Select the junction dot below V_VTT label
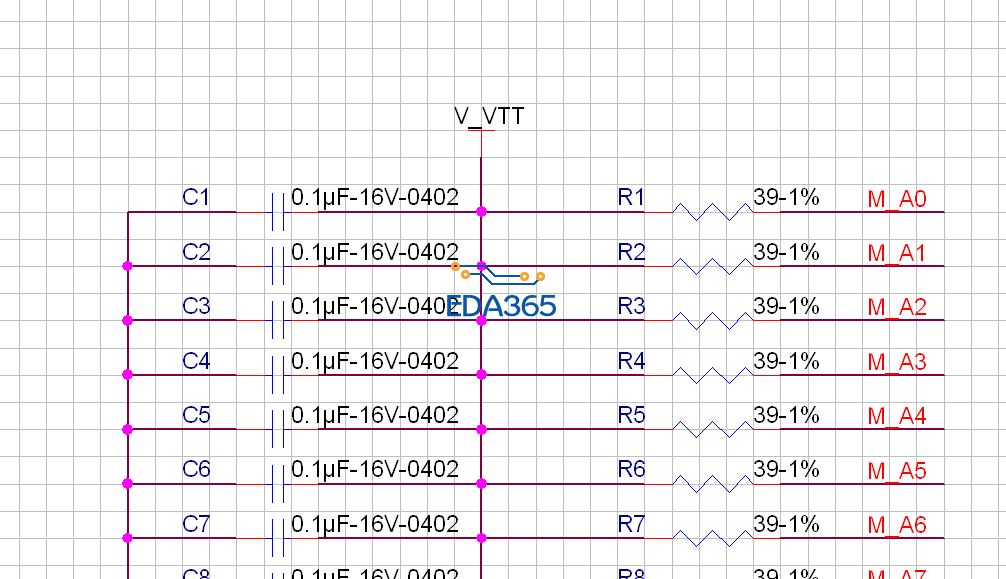The height and width of the screenshot is (579, 1006). [x=483, y=211]
